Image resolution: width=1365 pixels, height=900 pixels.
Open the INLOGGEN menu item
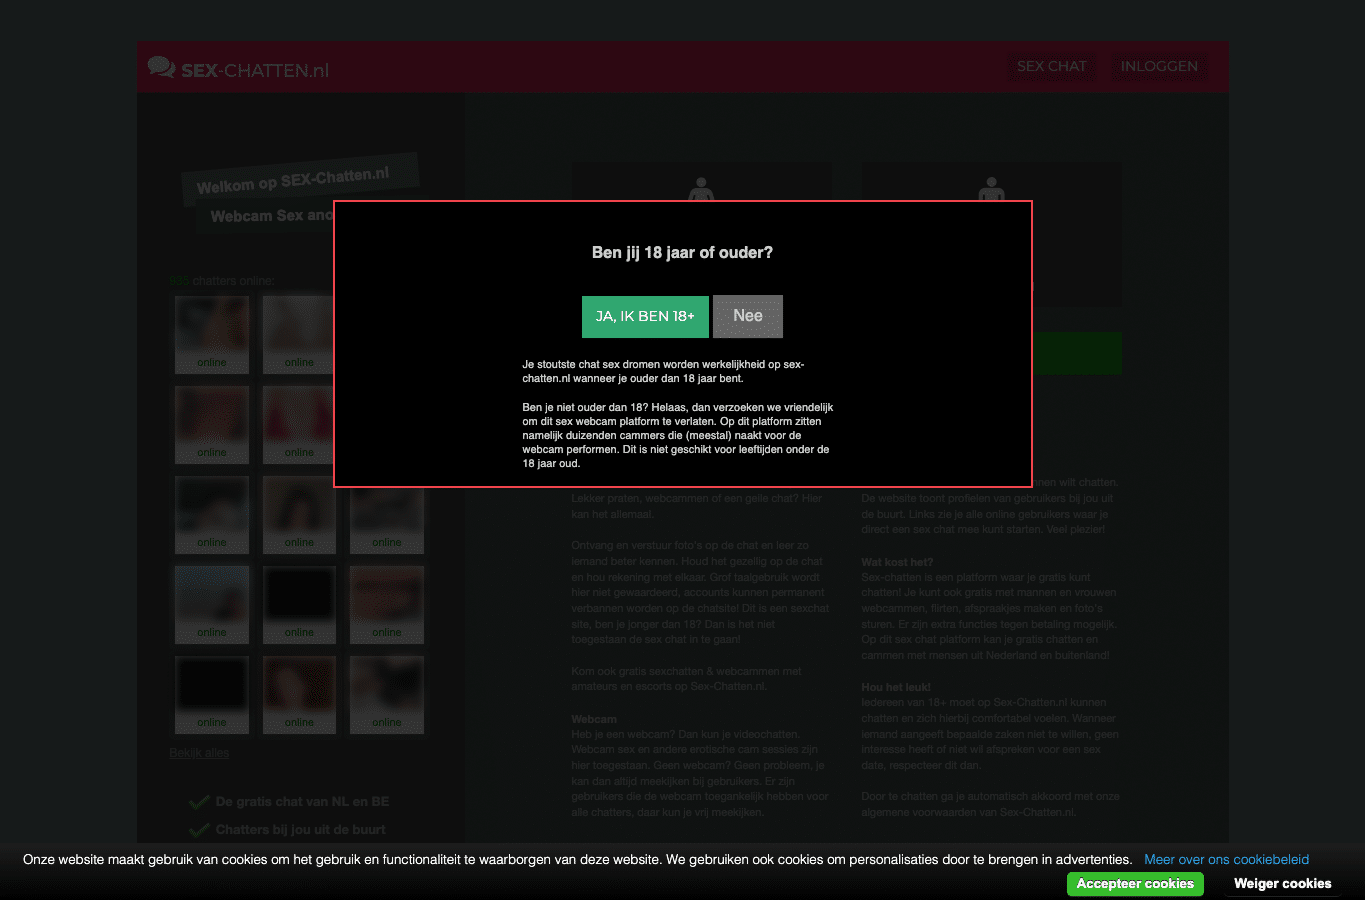[1159, 66]
